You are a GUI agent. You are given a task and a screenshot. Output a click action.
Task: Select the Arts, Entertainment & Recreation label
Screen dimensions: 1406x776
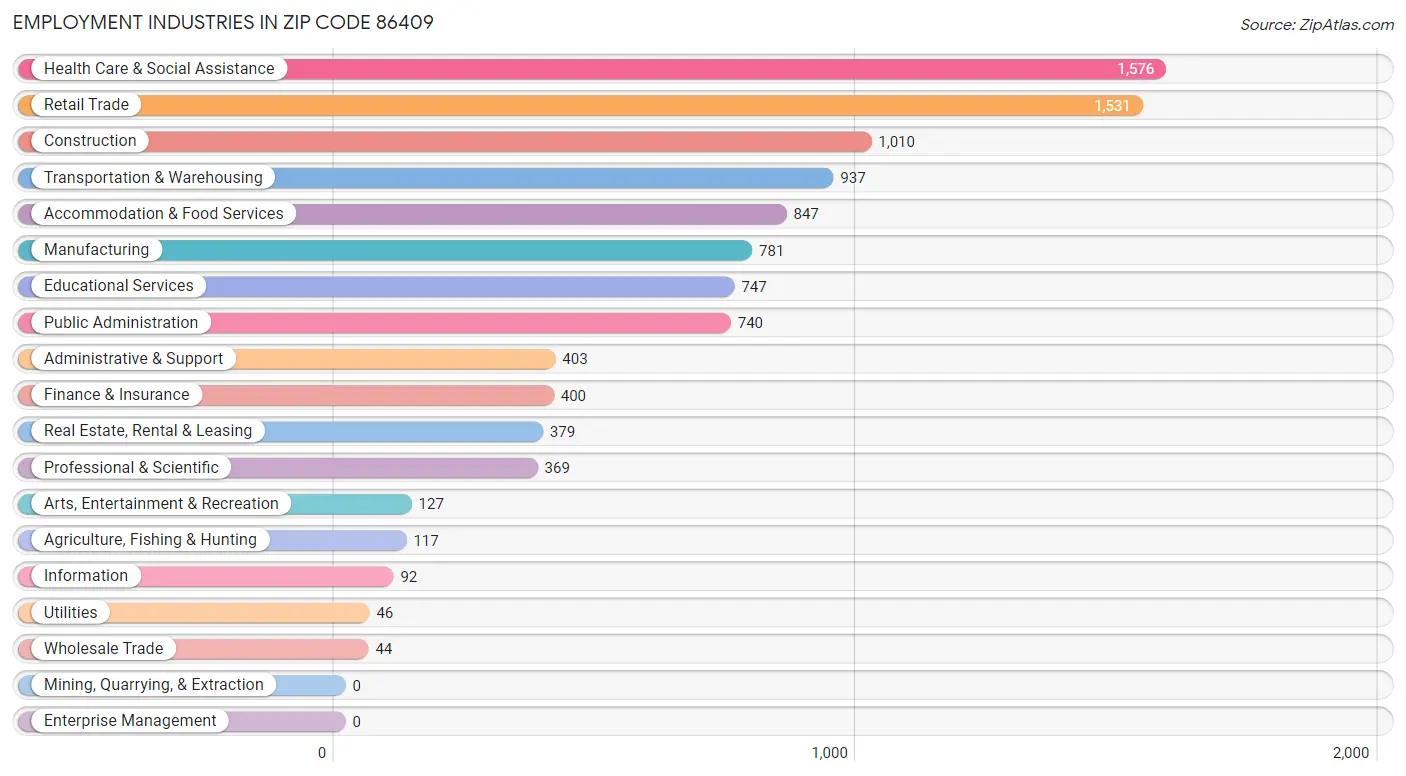(161, 504)
